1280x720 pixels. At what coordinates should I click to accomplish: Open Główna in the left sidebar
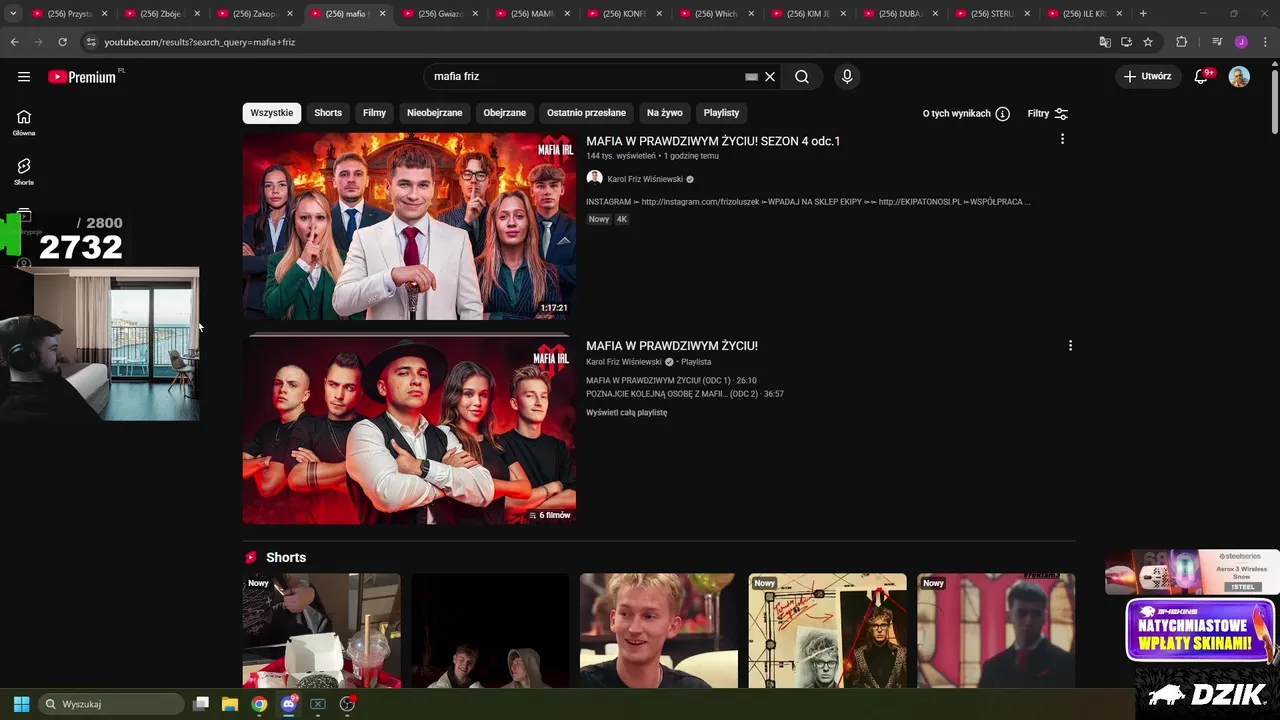[x=24, y=122]
